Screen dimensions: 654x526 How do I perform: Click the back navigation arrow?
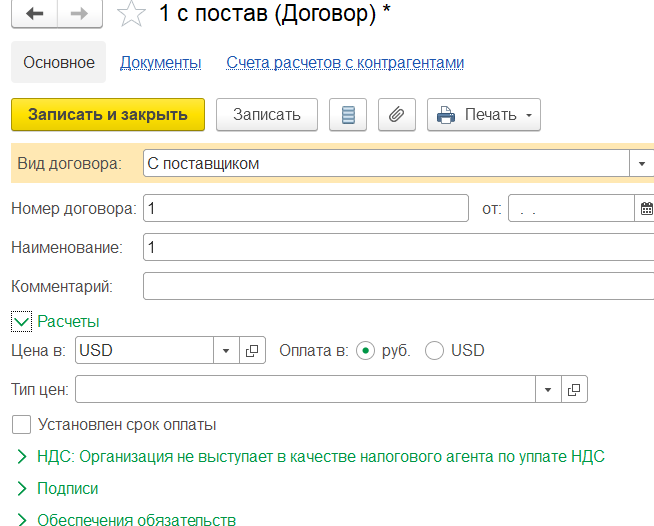(x=34, y=14)
